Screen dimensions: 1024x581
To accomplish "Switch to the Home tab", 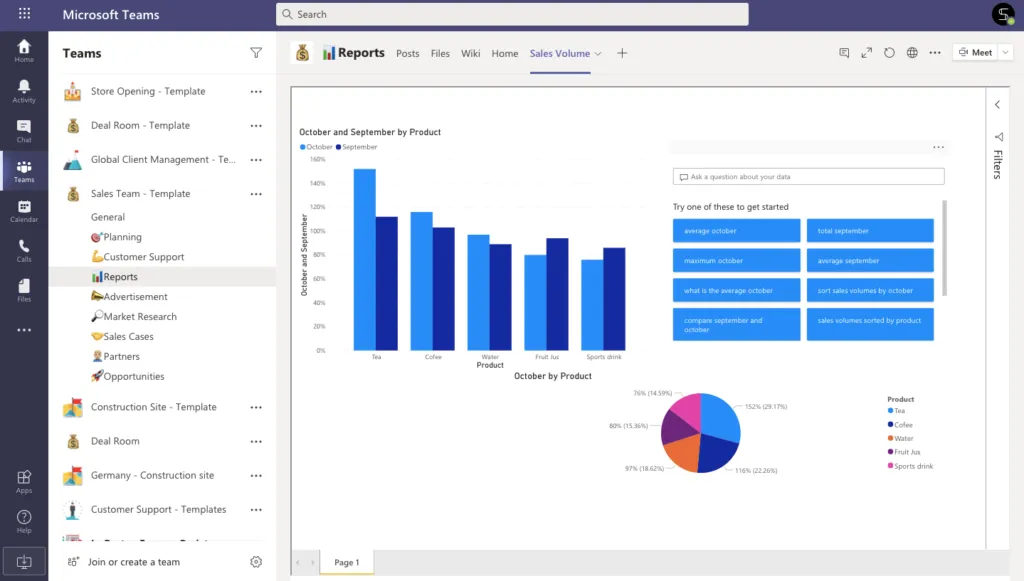I will tap(505, 54).
